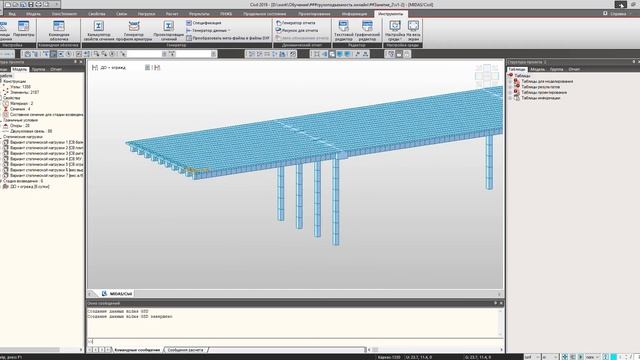Click the help icon near Справка
This screenshot has width=640, height=360.
click(605, 13)
